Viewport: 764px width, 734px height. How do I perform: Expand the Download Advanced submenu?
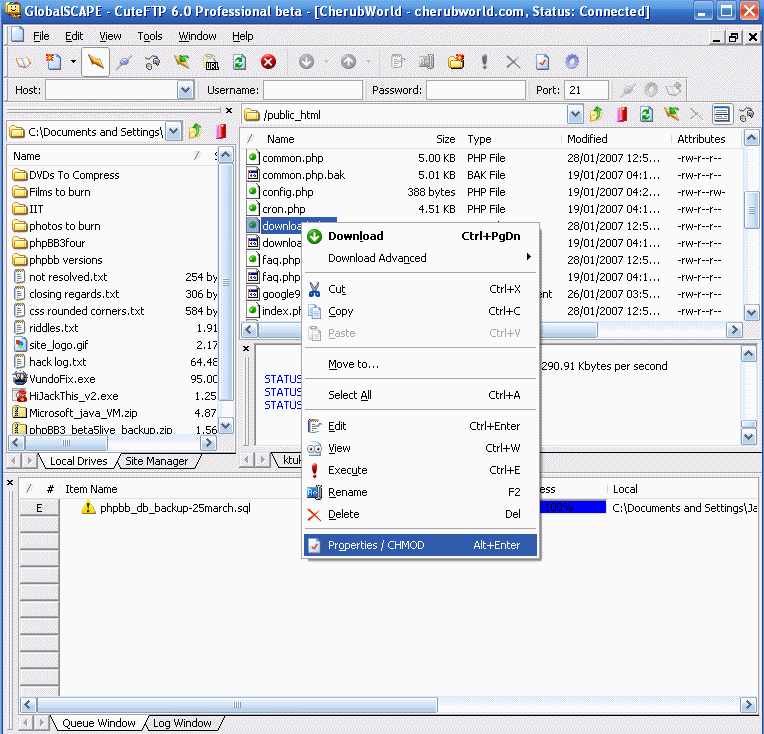(x=420, y=258)
